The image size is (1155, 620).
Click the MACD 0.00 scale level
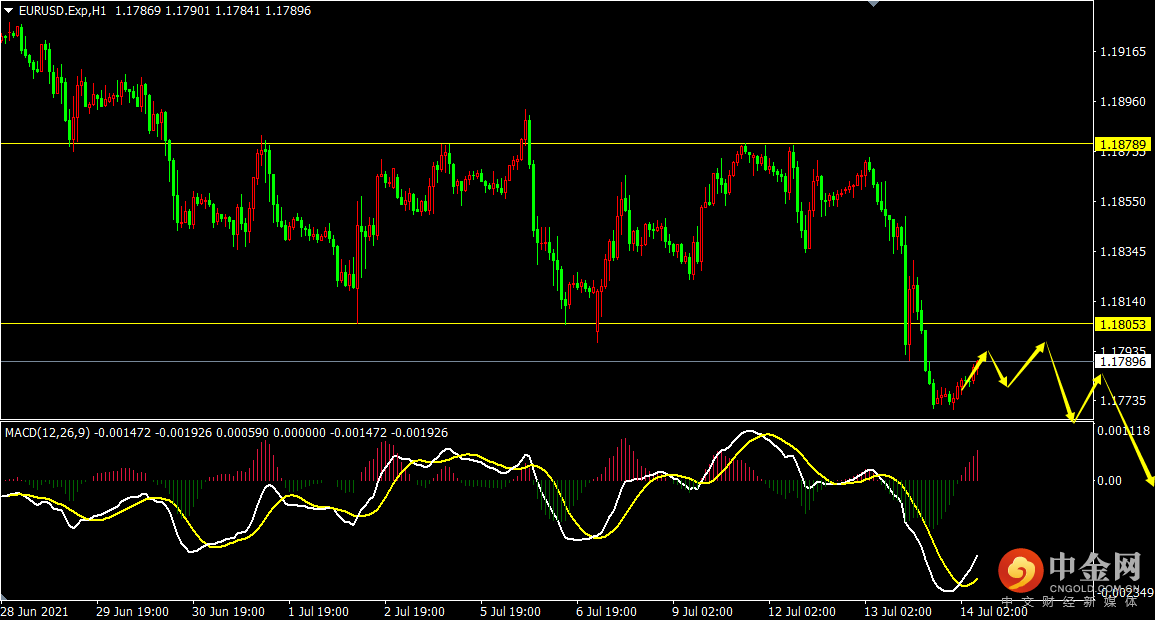[x=1112, y=480]
